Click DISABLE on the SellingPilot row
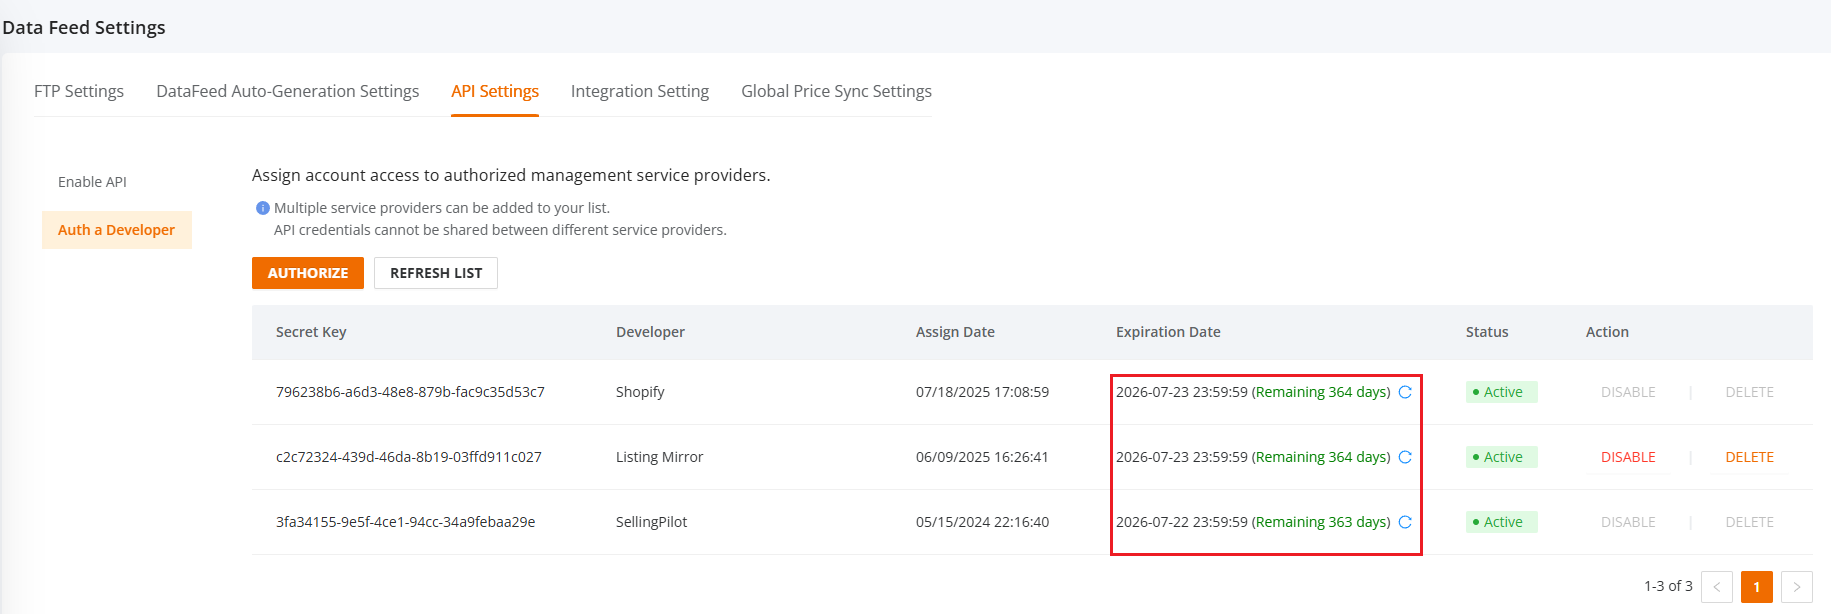Image resolution: width=1831 pixels, height=614 pixels. pos(1628,522)
